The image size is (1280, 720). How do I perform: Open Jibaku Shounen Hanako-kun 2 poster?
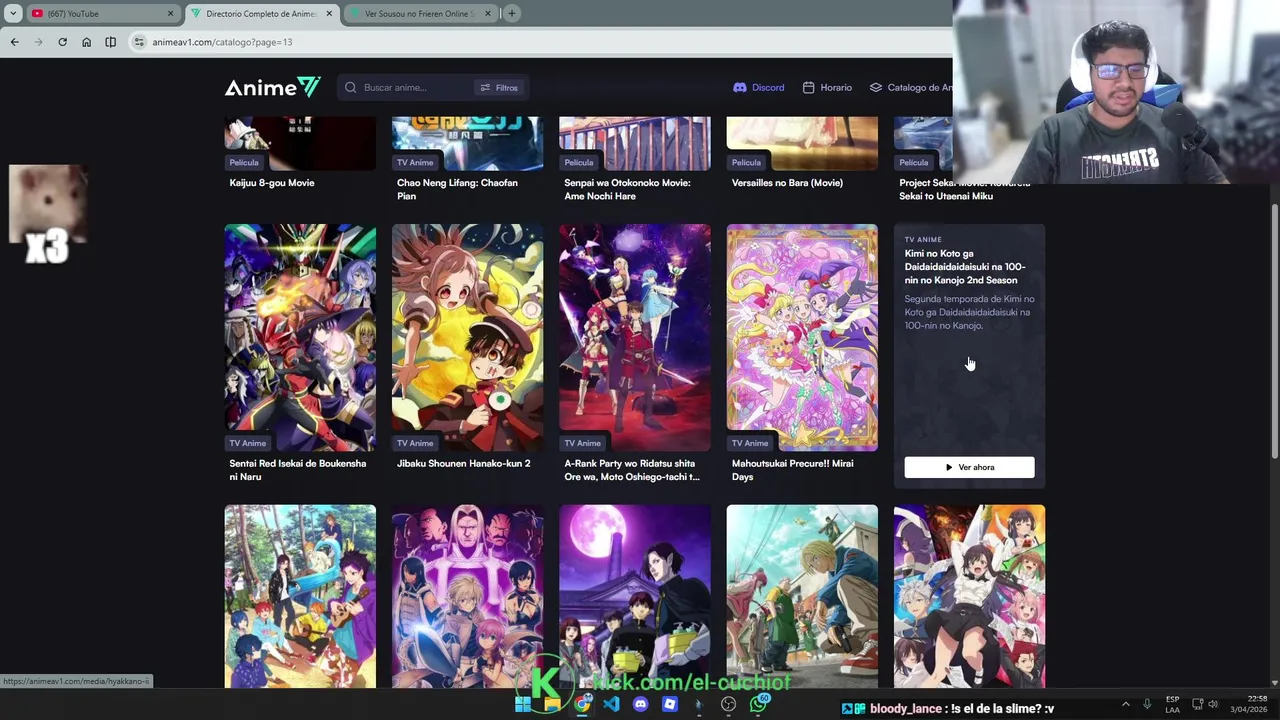(467, 338)
